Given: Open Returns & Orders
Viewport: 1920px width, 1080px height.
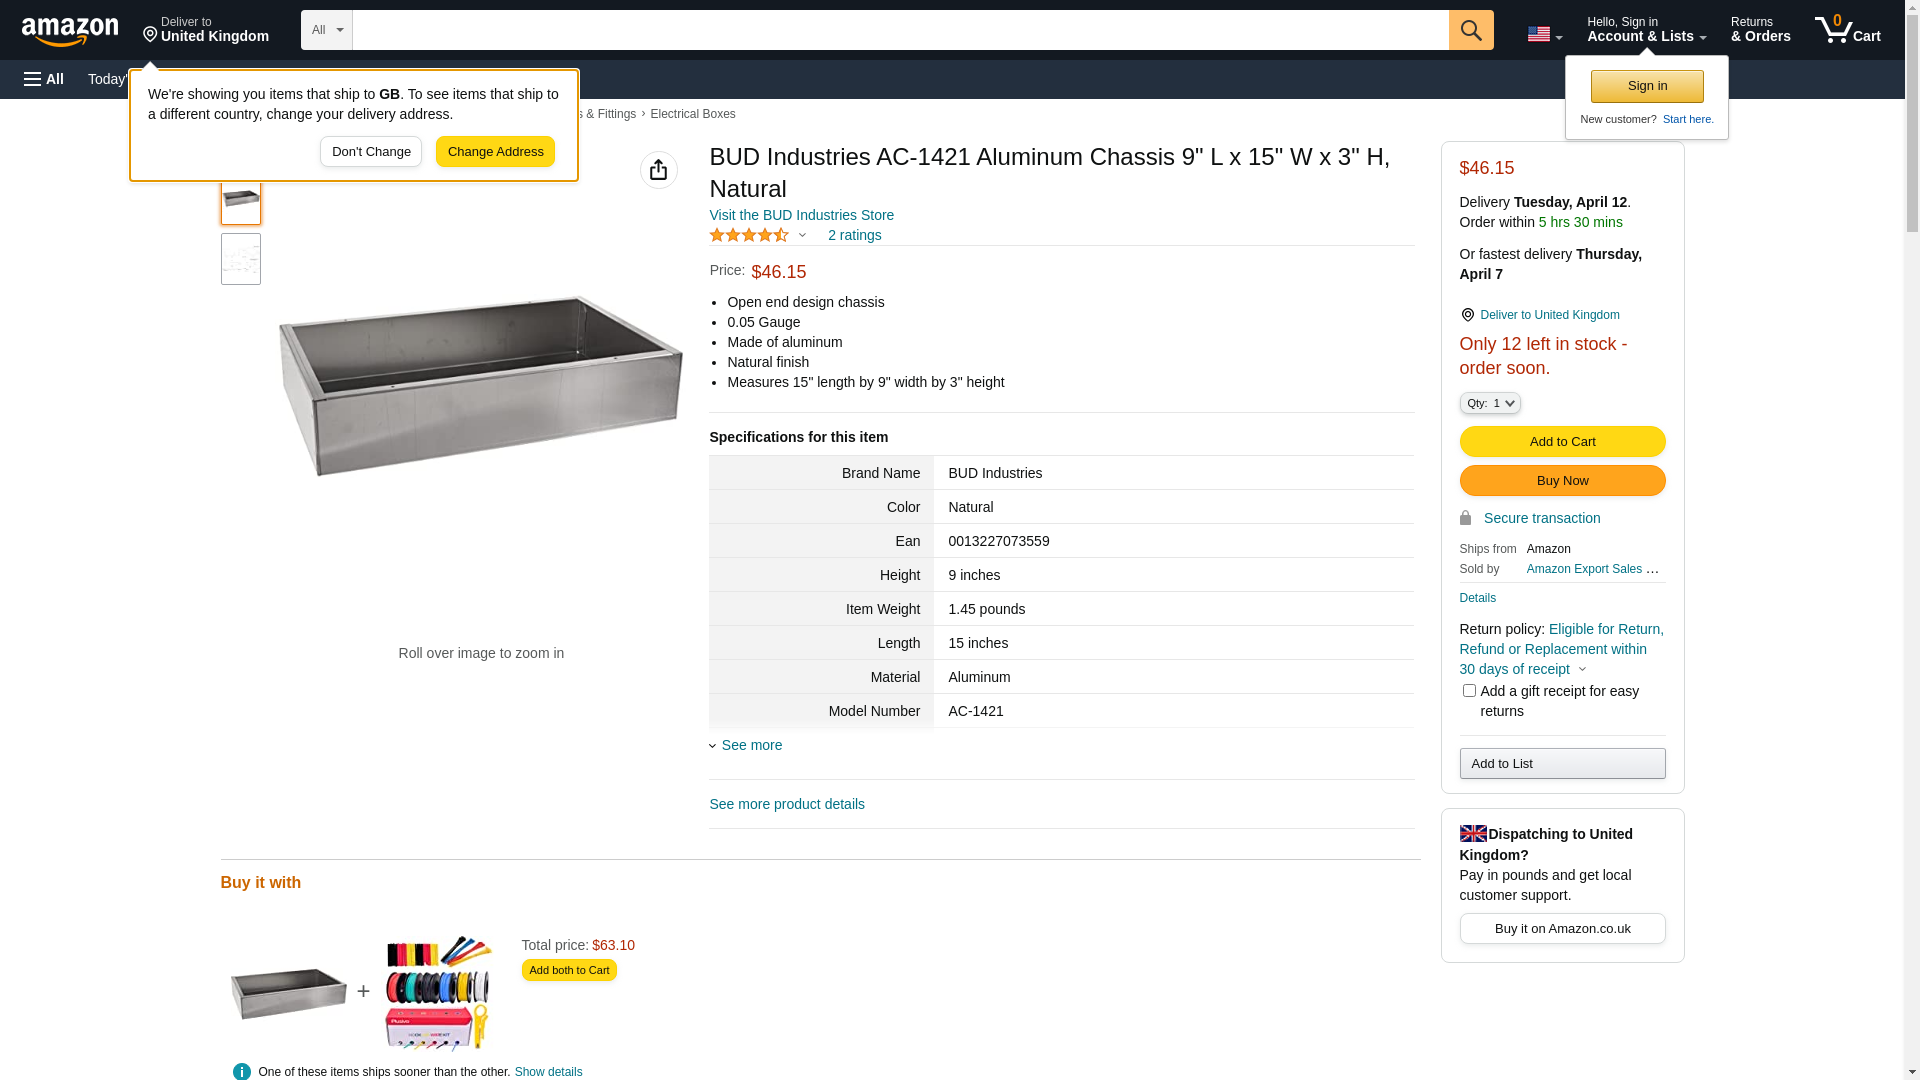Looking at the screenshot, I should pyautogui.click(x=1760, y=30).
